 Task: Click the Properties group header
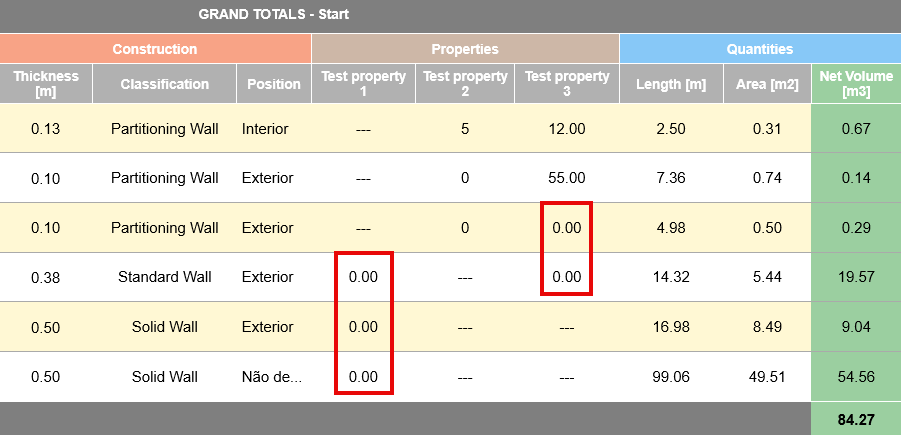point(465,48)
